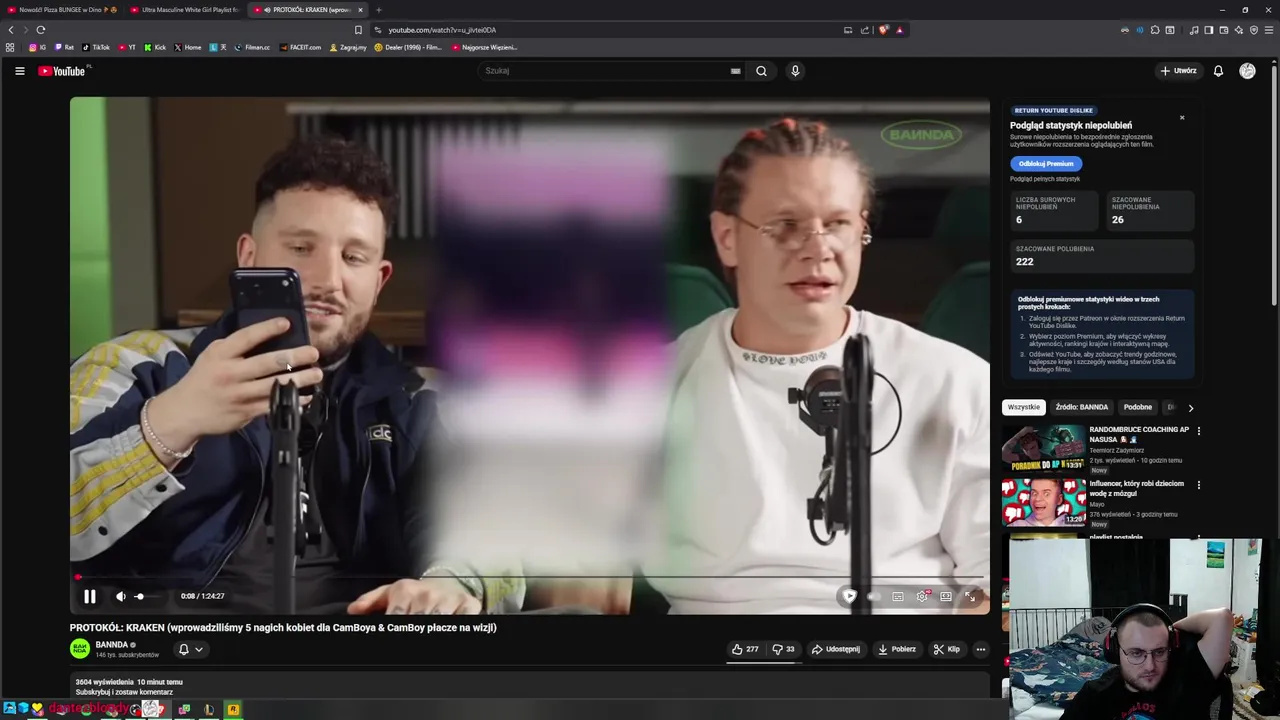Image resolution: width=1280 pixels, height=720 pixels.
Task: Pause the video with the pause button
Action: (89, 596)
